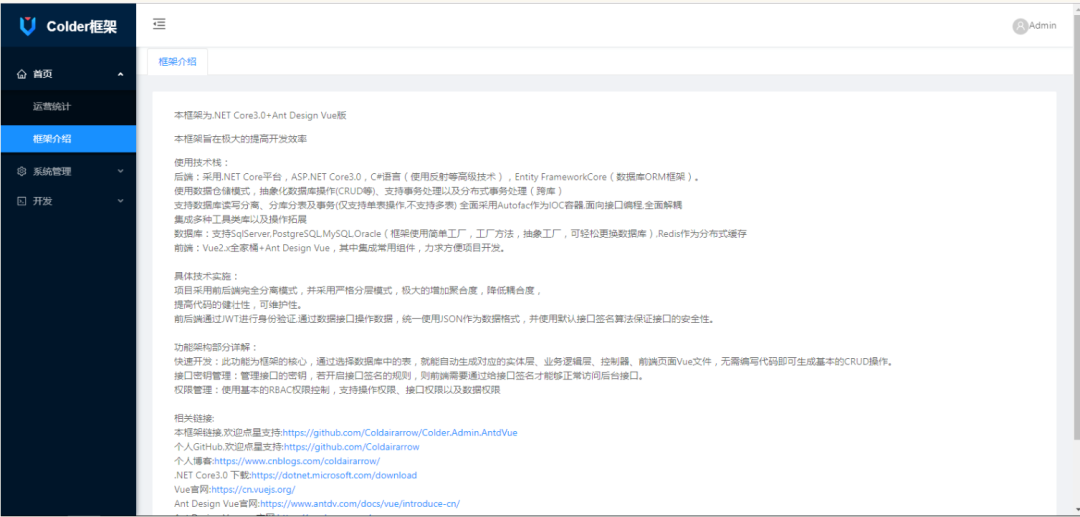Switch to the 框架介绍 page tab

point(178,61)
